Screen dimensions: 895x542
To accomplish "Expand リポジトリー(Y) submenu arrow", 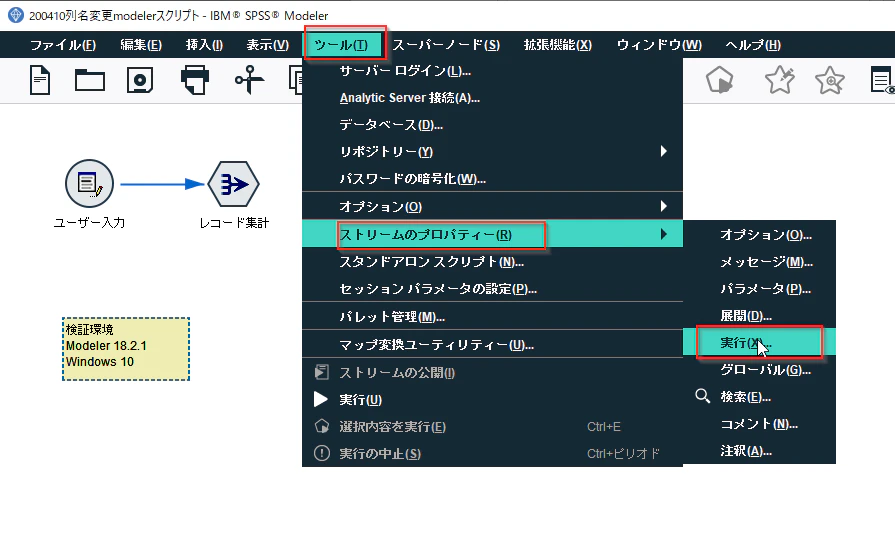I will (x=663, y=151).
